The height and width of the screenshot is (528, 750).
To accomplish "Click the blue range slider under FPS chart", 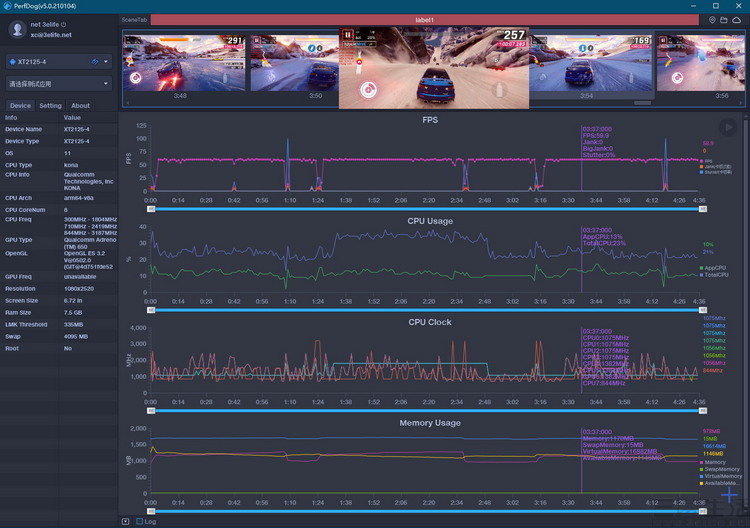I will coord(424,208).
